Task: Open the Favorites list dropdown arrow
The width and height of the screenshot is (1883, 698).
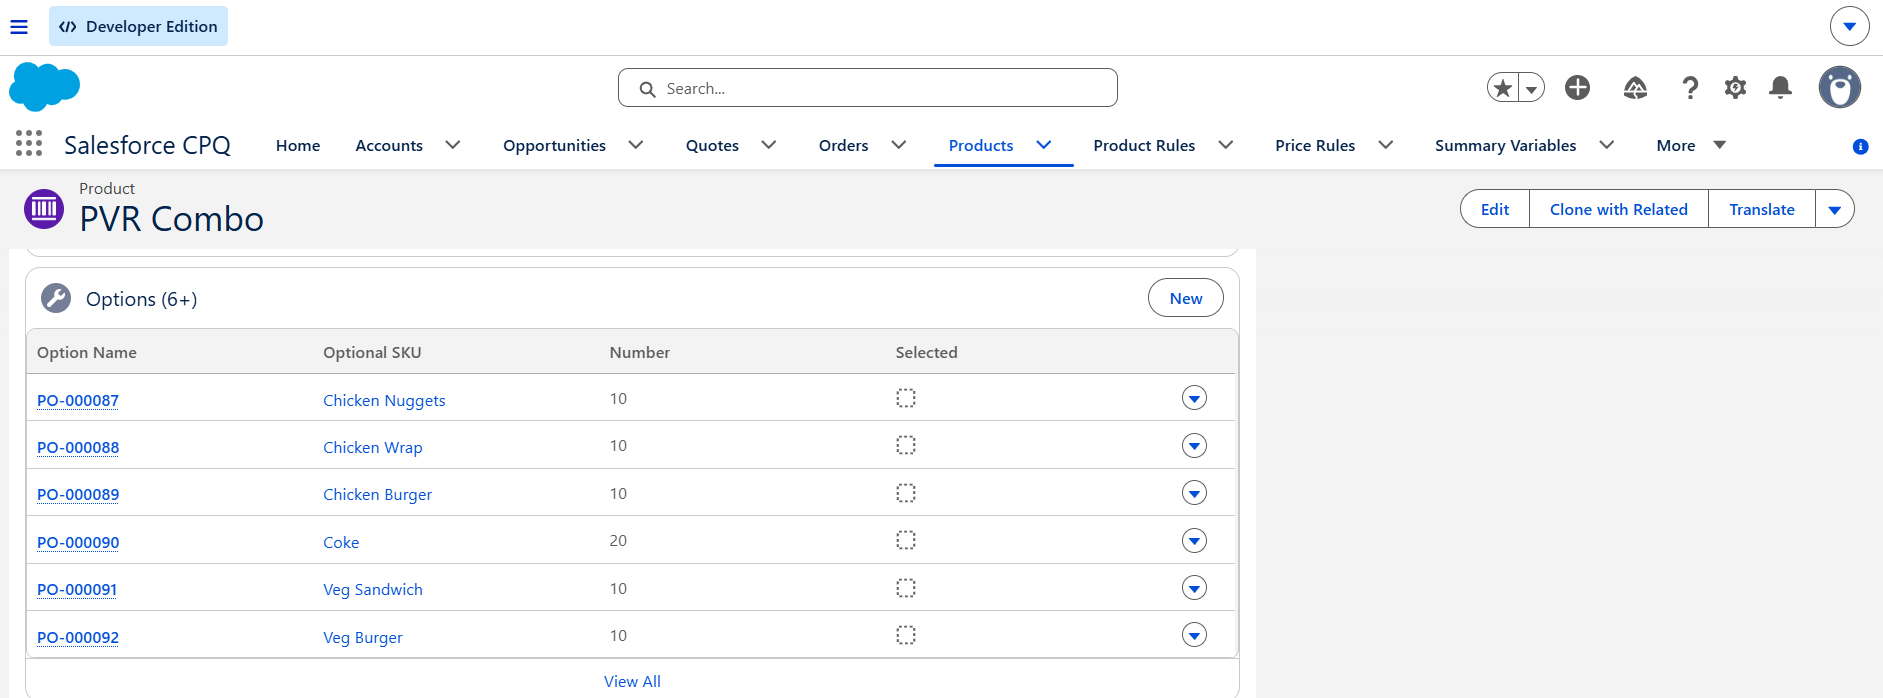Action: 1531,88
